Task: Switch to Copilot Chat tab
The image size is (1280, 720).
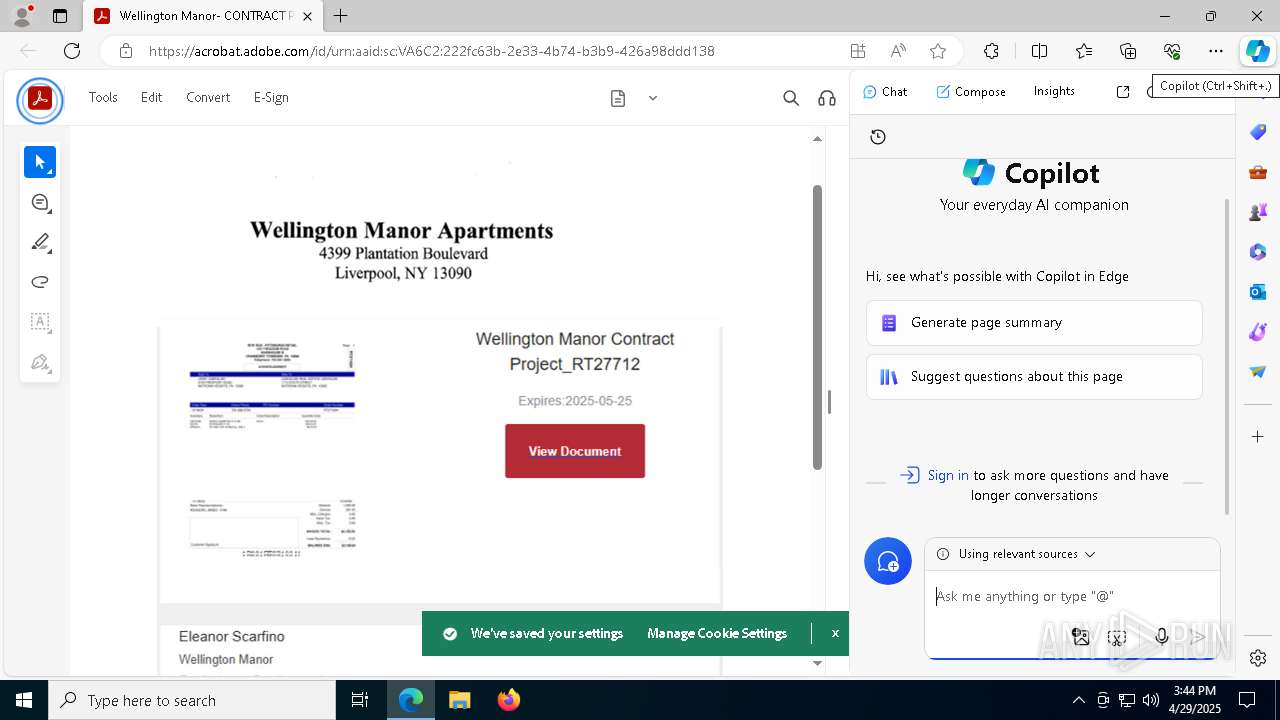Action: pos(885,91)
